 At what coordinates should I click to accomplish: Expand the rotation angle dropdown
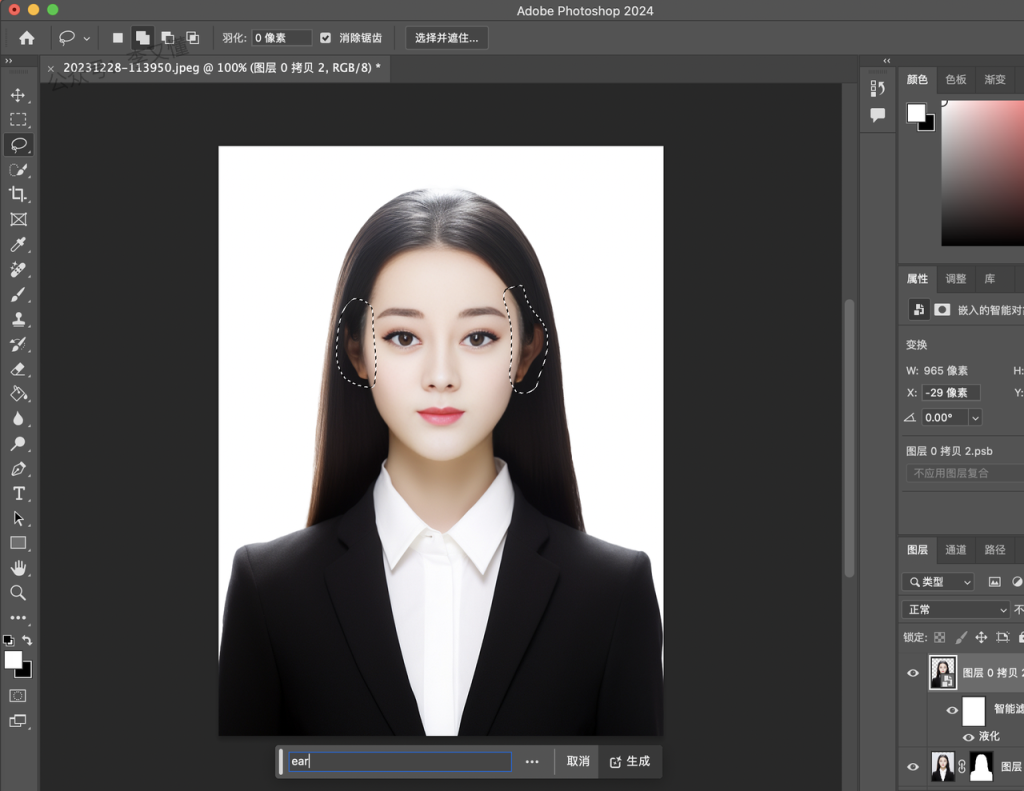975,418
